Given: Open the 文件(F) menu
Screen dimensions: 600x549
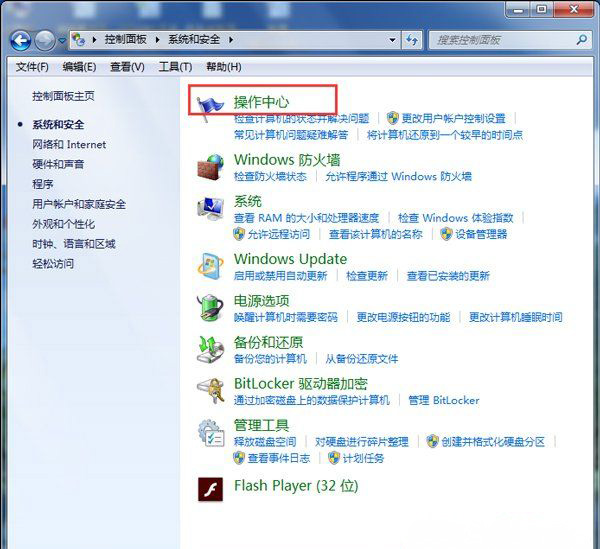Looking at the screenshot, I should coord(32,67).
